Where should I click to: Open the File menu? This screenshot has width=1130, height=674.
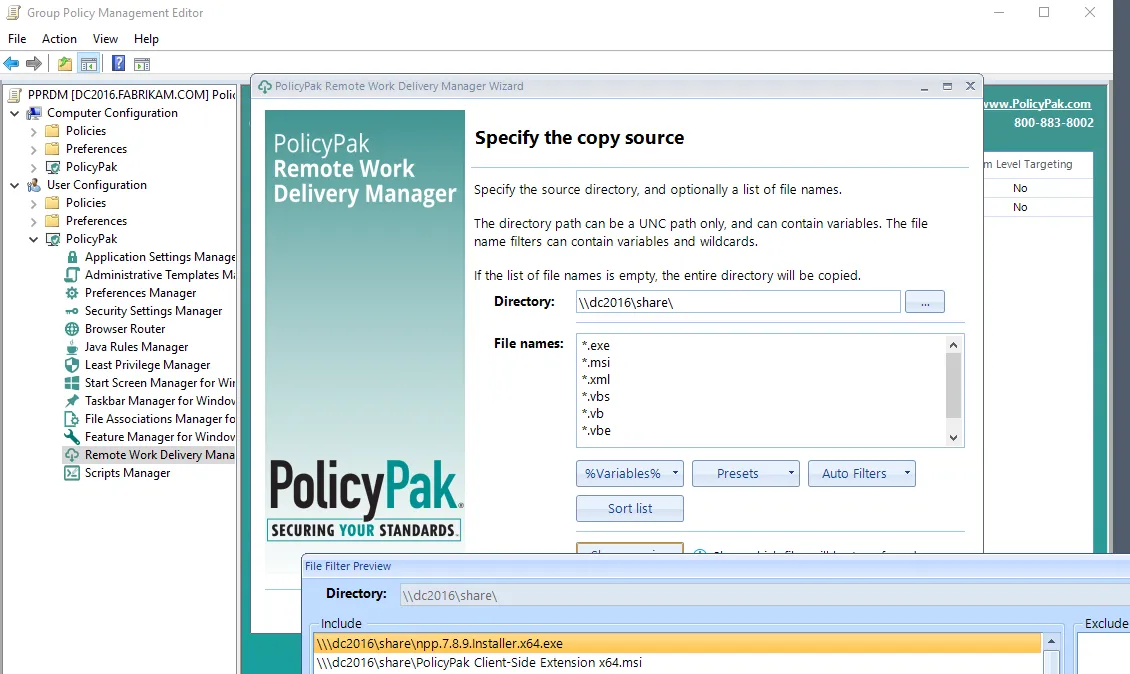pos(17,39)
